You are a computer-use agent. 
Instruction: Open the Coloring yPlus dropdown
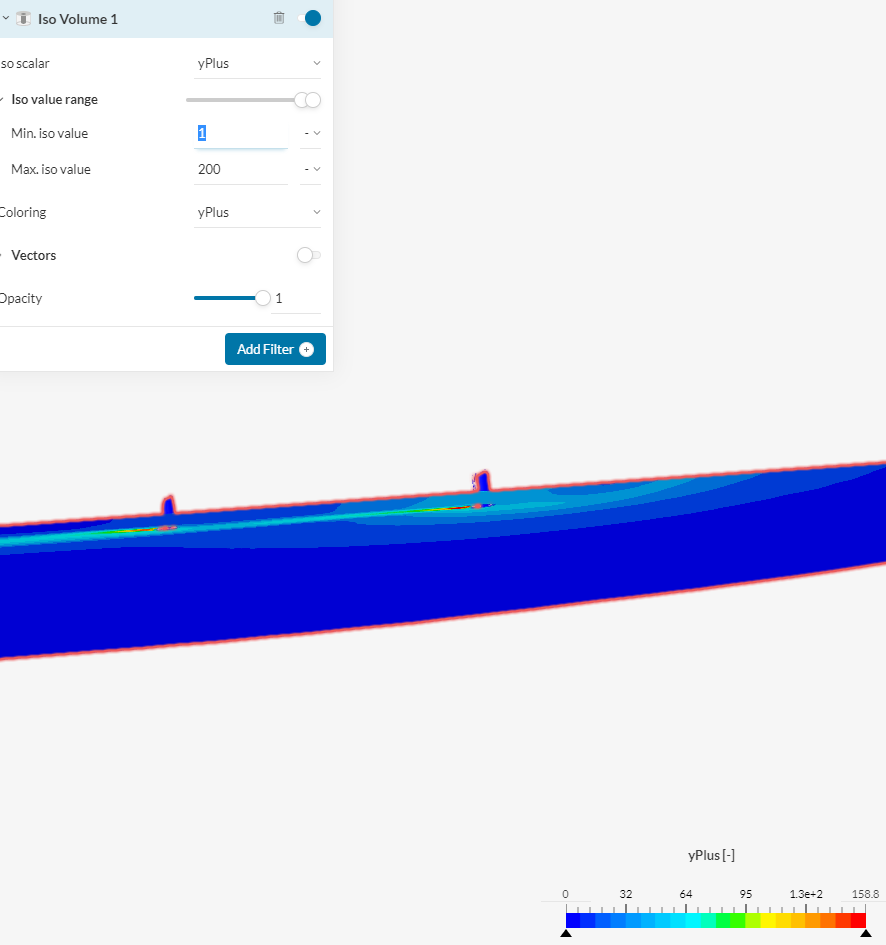257,212
